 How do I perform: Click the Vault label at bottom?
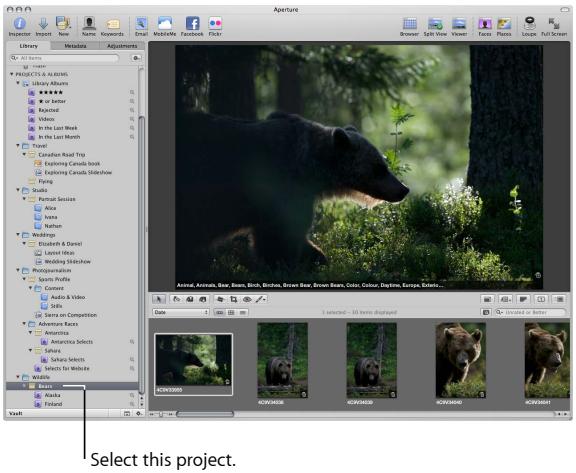click(x=15, y=414)
